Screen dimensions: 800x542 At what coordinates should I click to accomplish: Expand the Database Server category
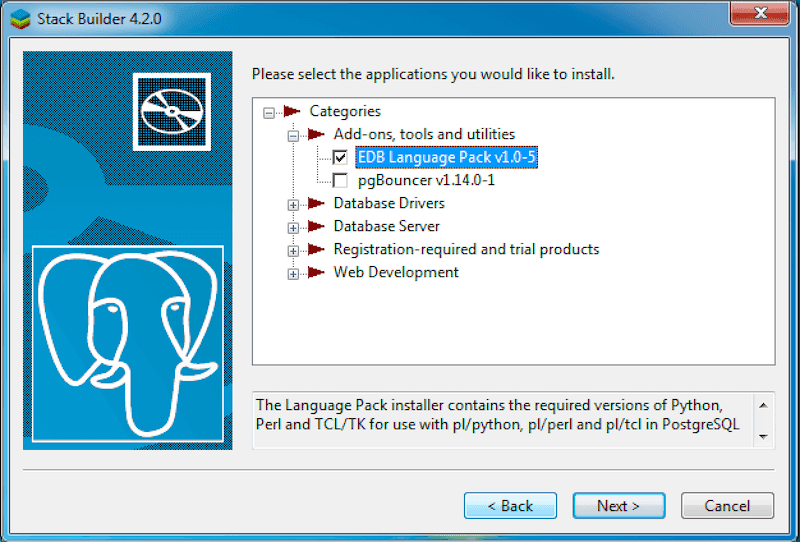click(293, 228)
